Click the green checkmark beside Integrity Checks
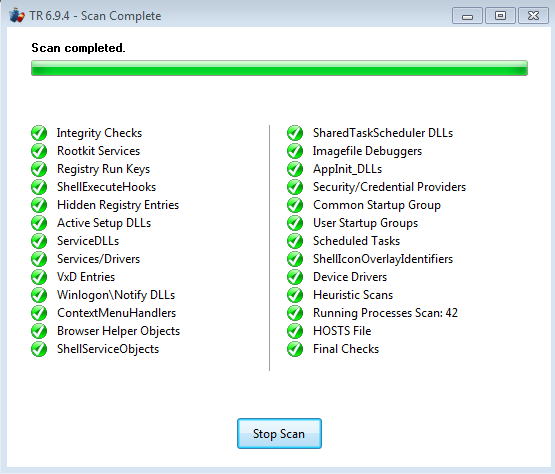This screenshot has width=555, height=474. point(39,133)
